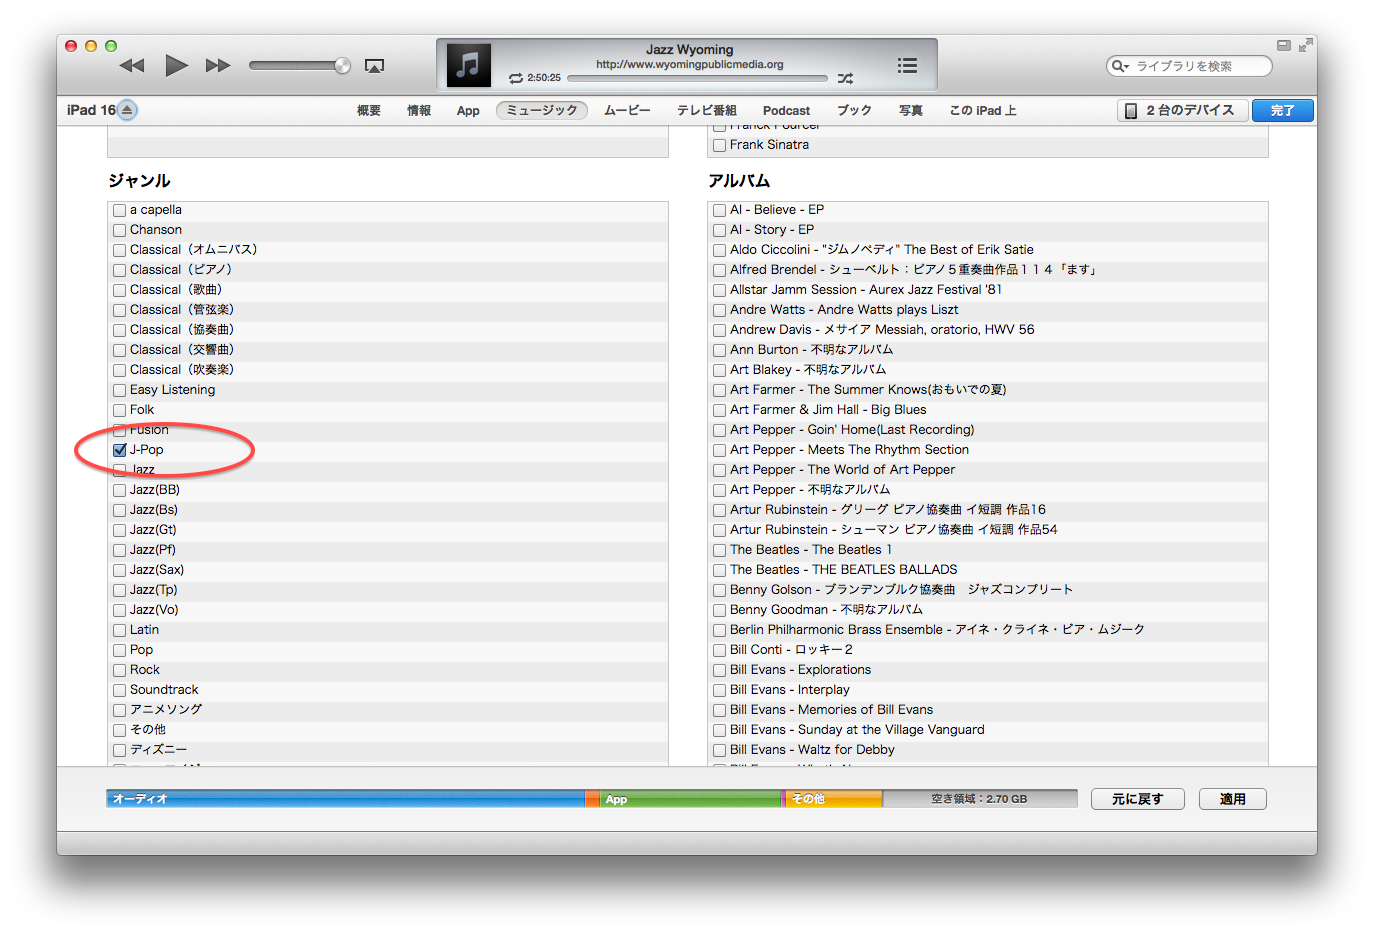Click the music note album artwork
Viewport: 1374px width, 934px height.
(x=468, y=66)
